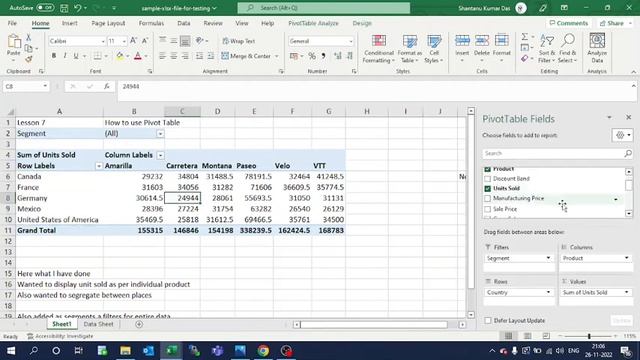Open Format as Table gallery
This screenshot has width=640, height=360.
click(x=409, y=49)
